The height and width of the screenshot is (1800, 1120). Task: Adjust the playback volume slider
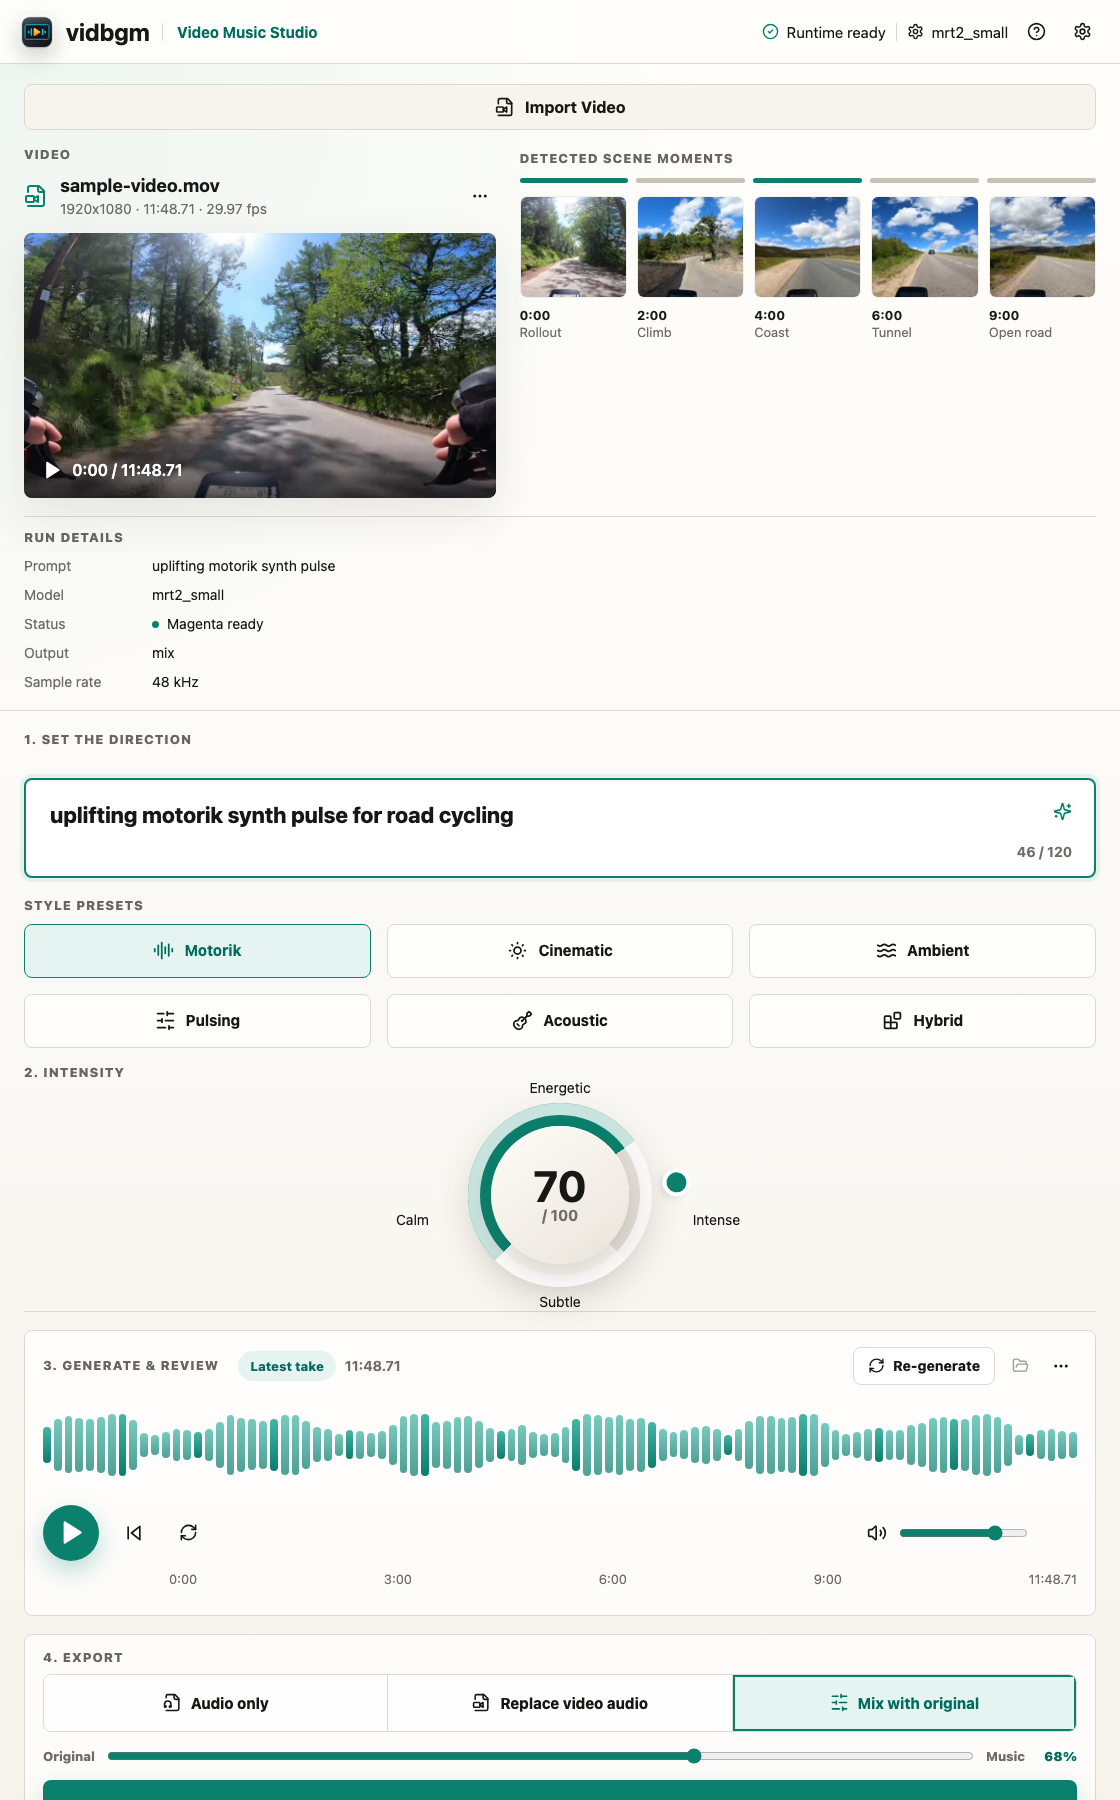click(963, 1533)
